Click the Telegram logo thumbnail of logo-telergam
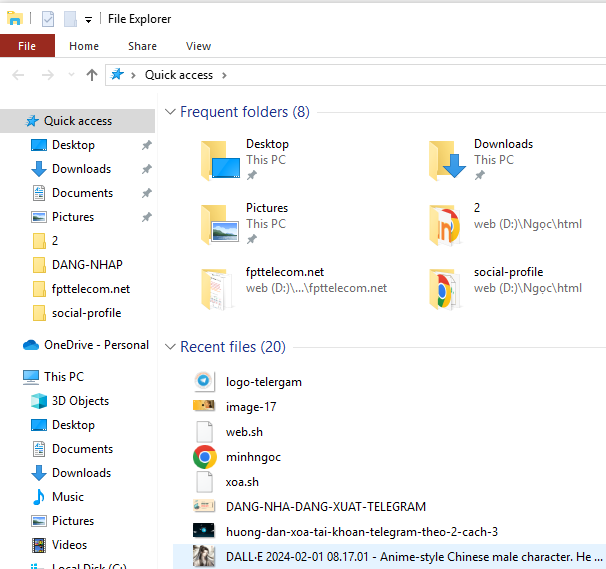Screen dimensions: 606x569 point(204,381)
